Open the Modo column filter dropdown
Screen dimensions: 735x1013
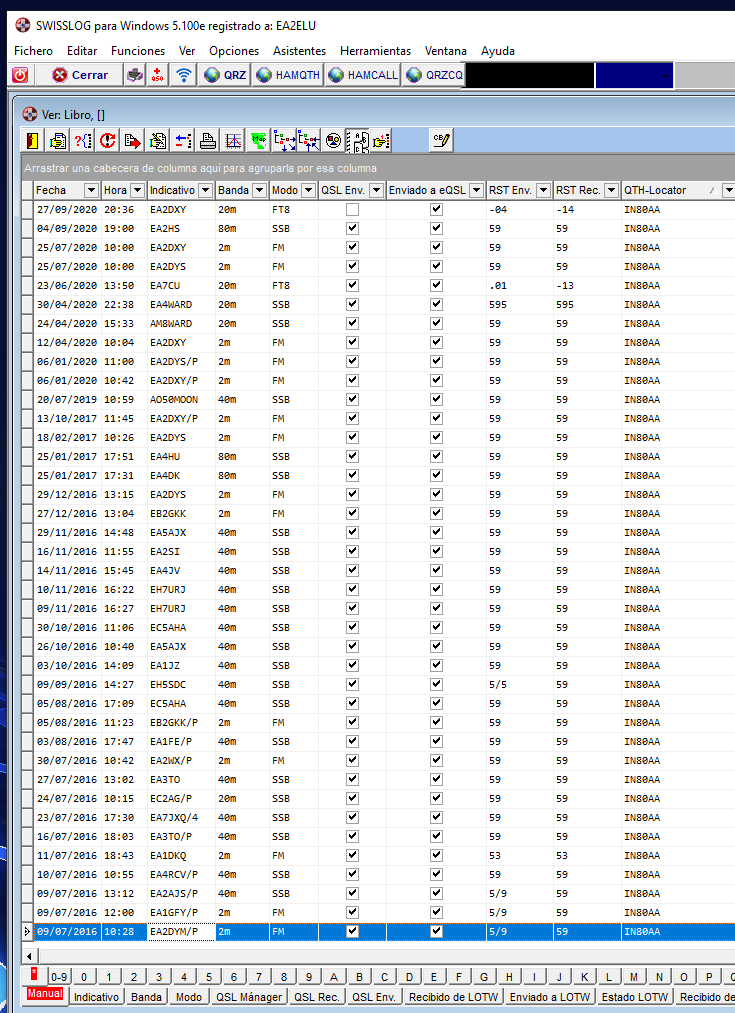click(x=308, y=190)
